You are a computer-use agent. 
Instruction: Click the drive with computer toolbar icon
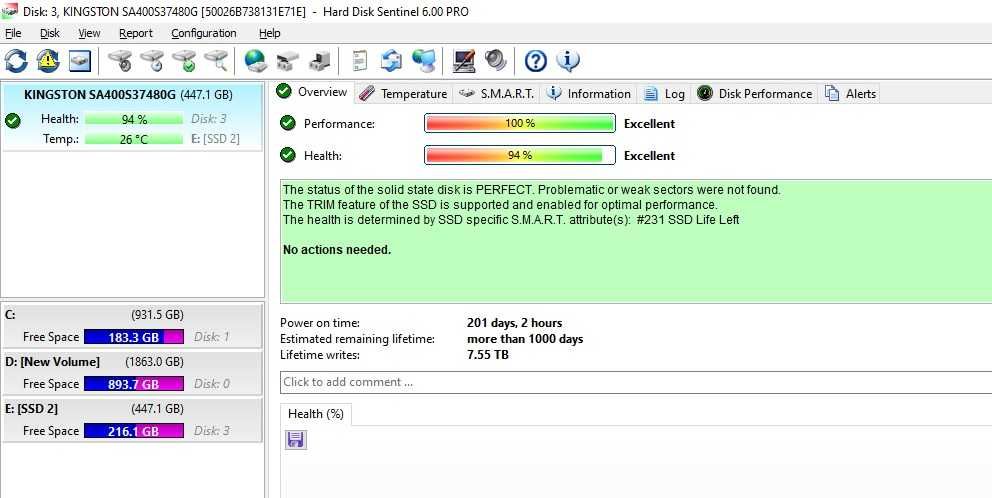coord(319,61)
